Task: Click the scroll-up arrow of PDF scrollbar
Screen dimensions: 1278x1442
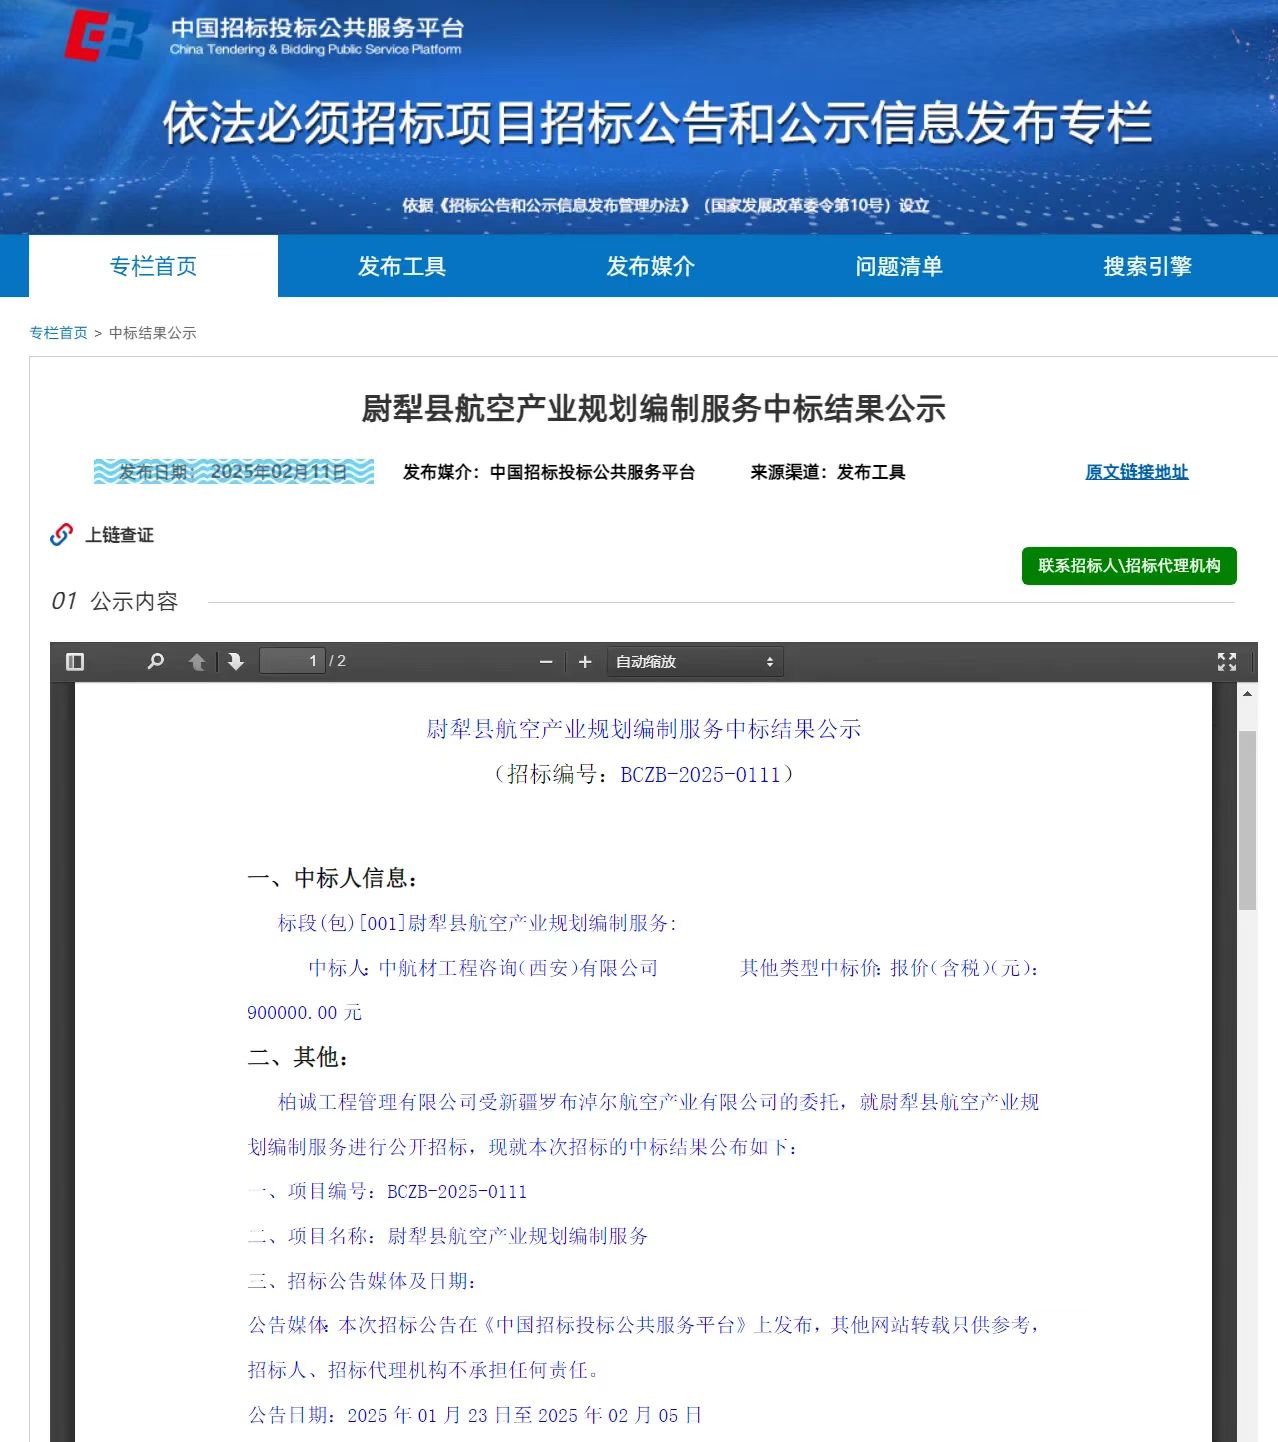Action: [1247, 694]
